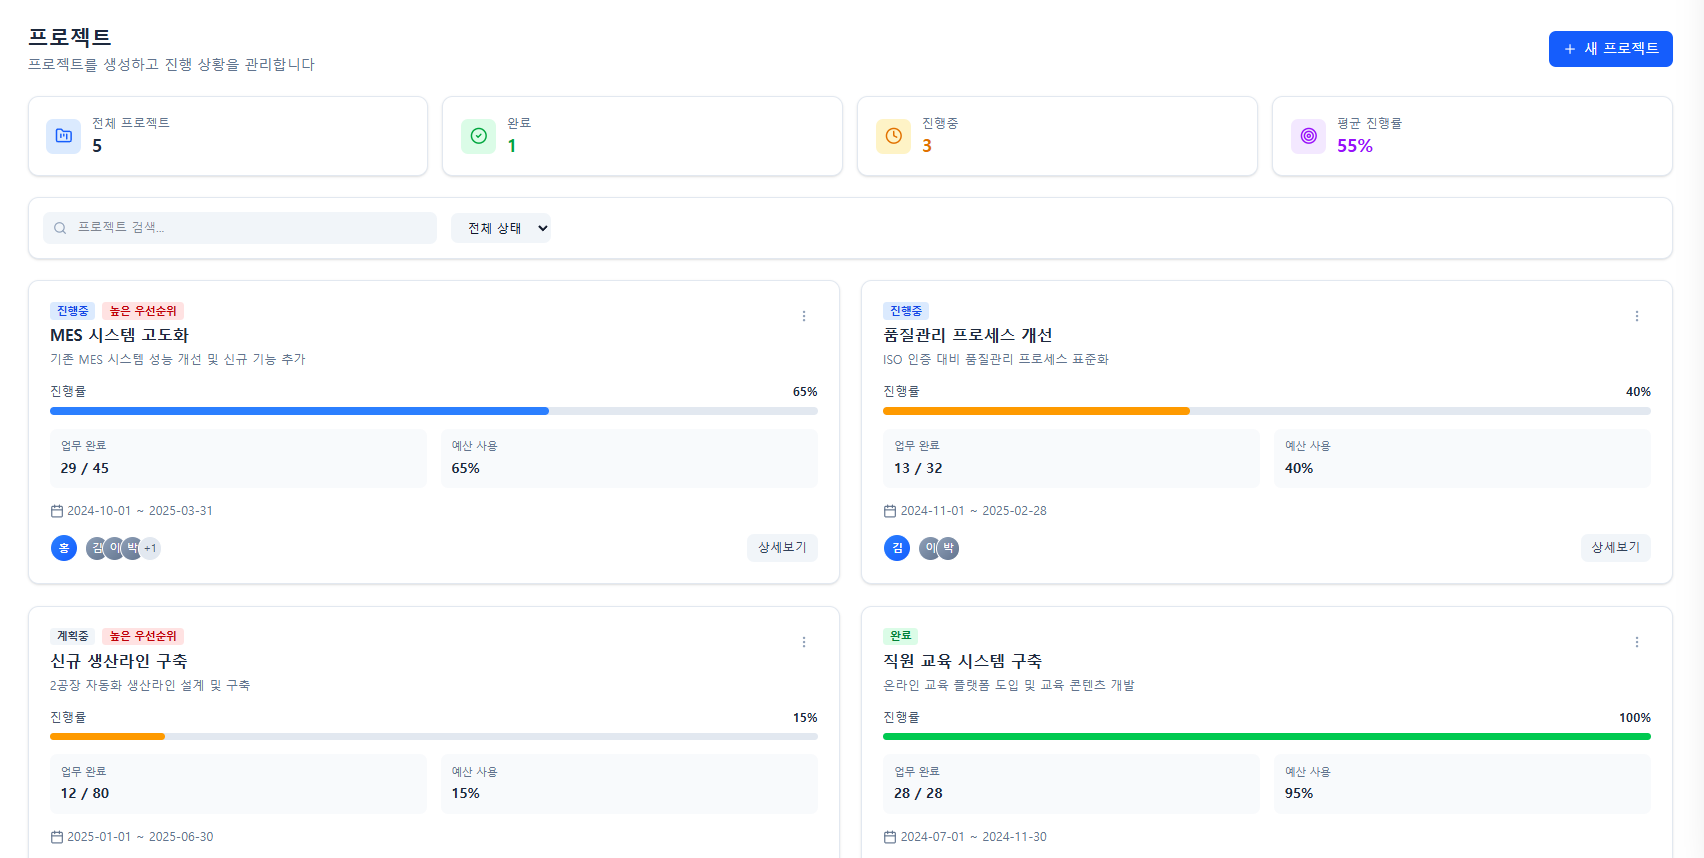Click the green 완료 status badge

(900, 636)
